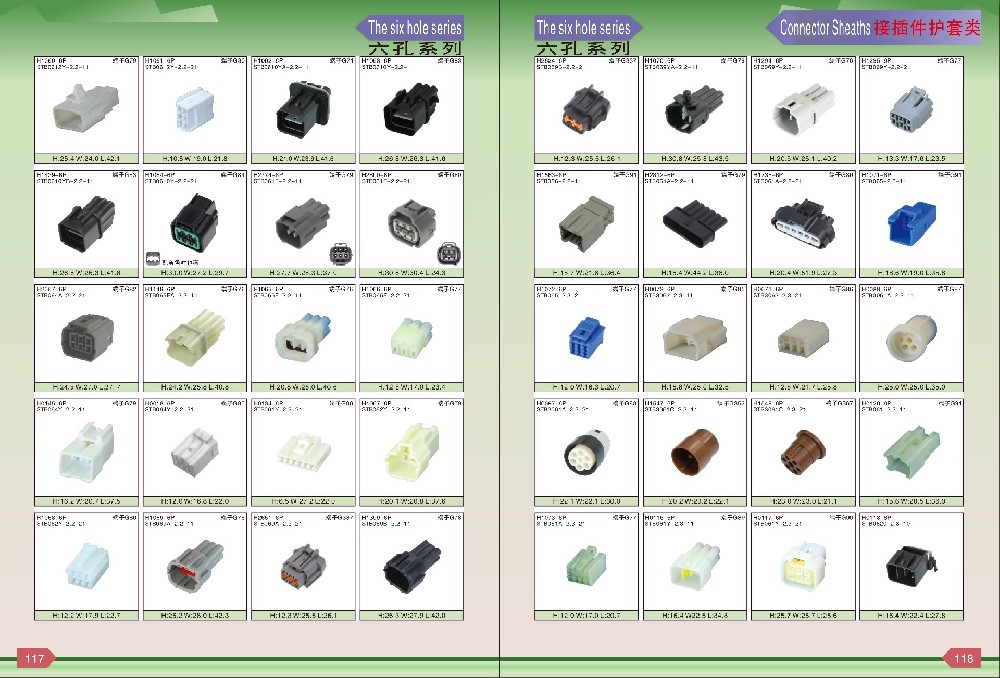
Task: Click page number 118
Action: click(963, 658)
